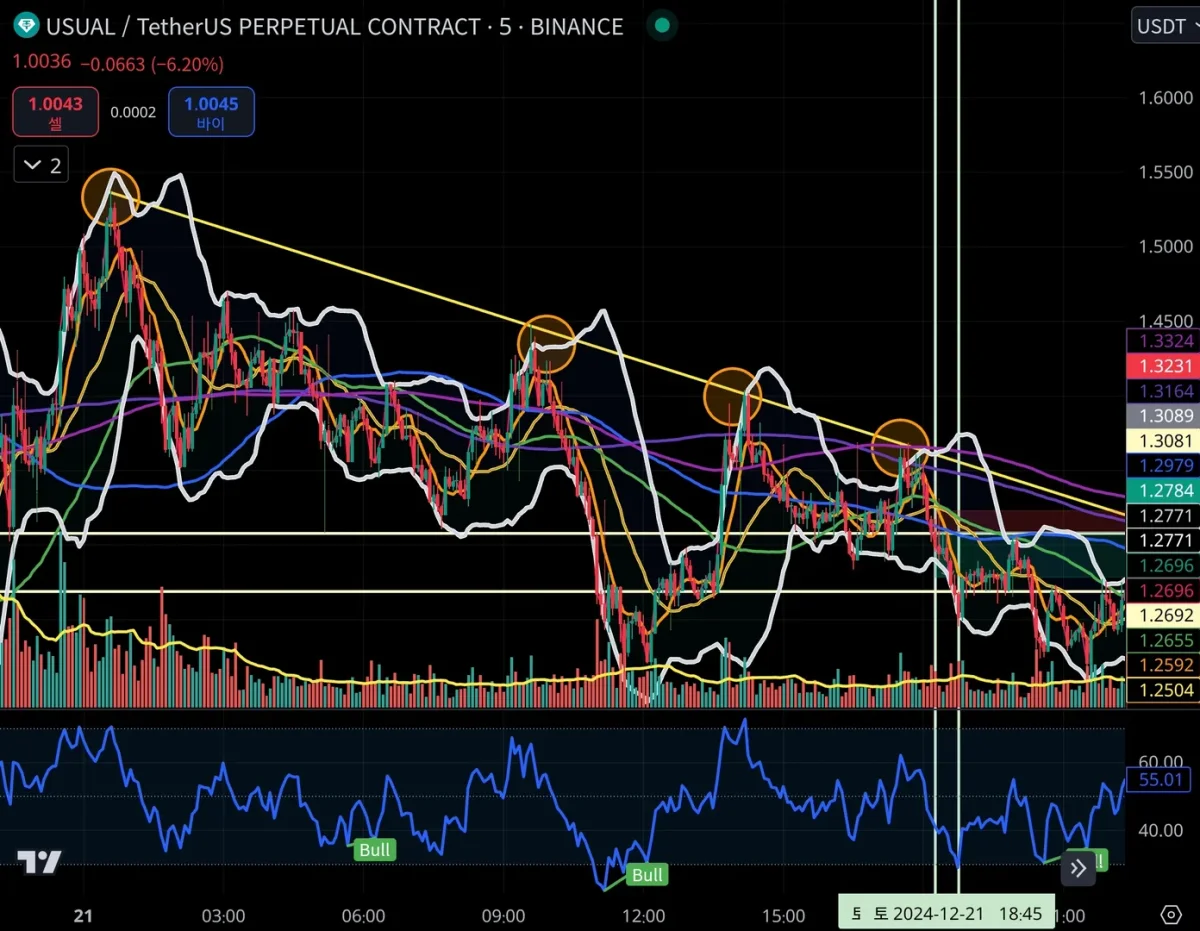Select the 0.0002 spread value
1200x931 pixels.
133,112
